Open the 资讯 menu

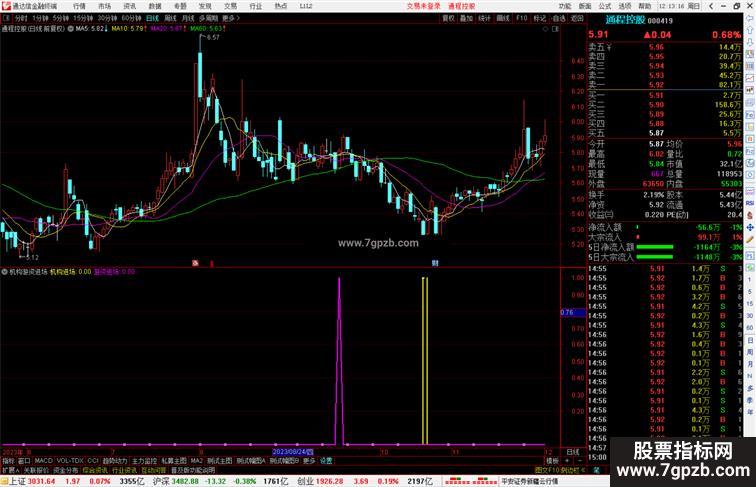pos(129,6)
